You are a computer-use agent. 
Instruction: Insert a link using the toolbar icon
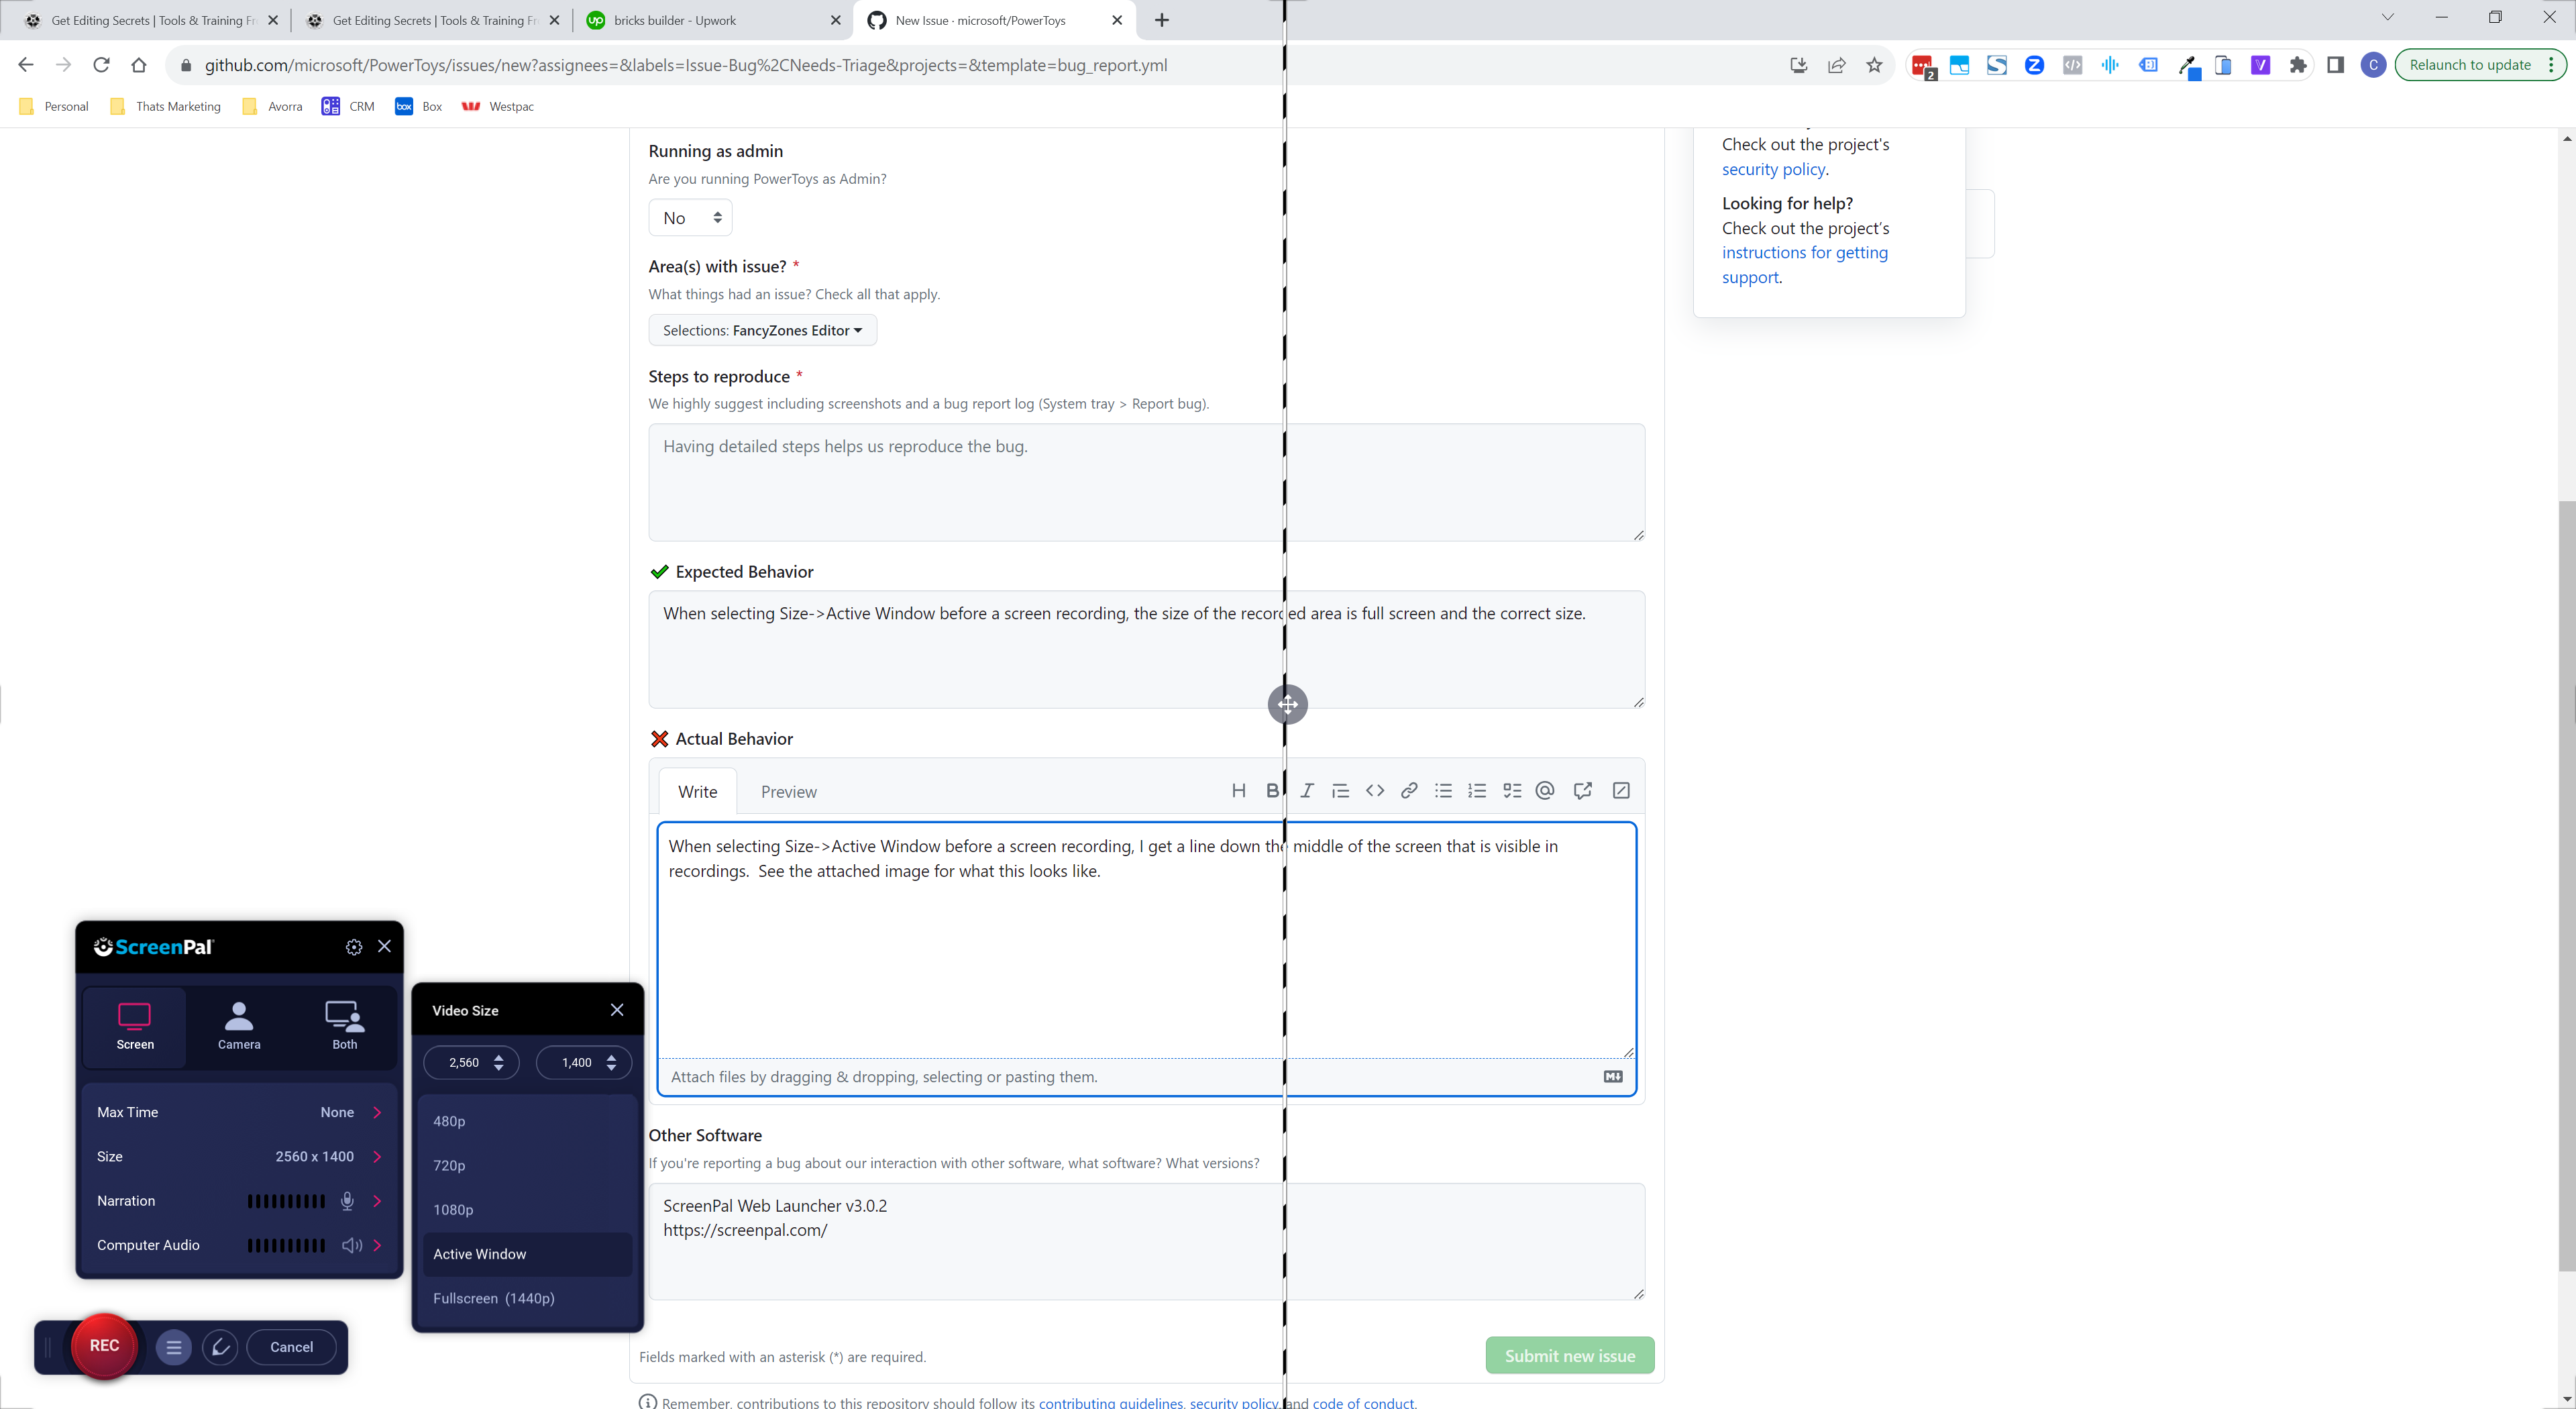tap(1409, 790)
